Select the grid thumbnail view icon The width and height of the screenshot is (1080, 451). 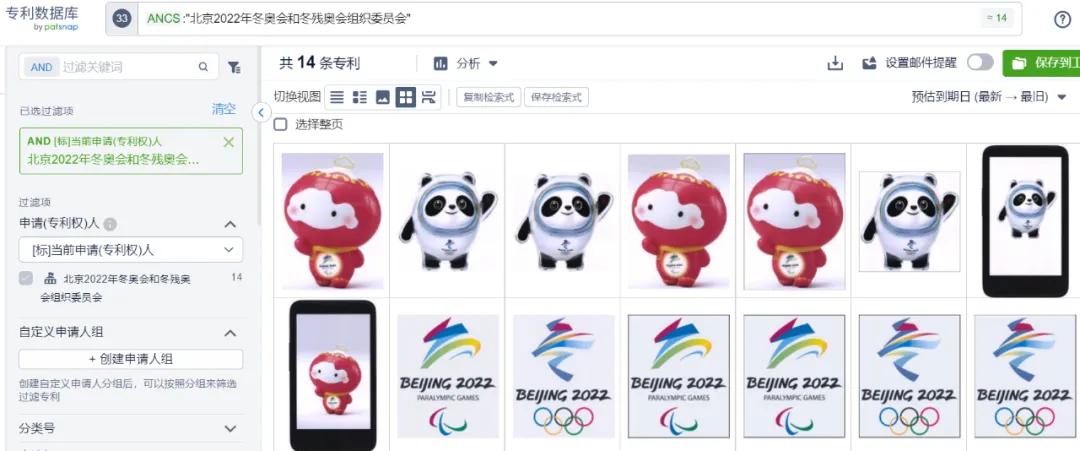click(406, 97)
